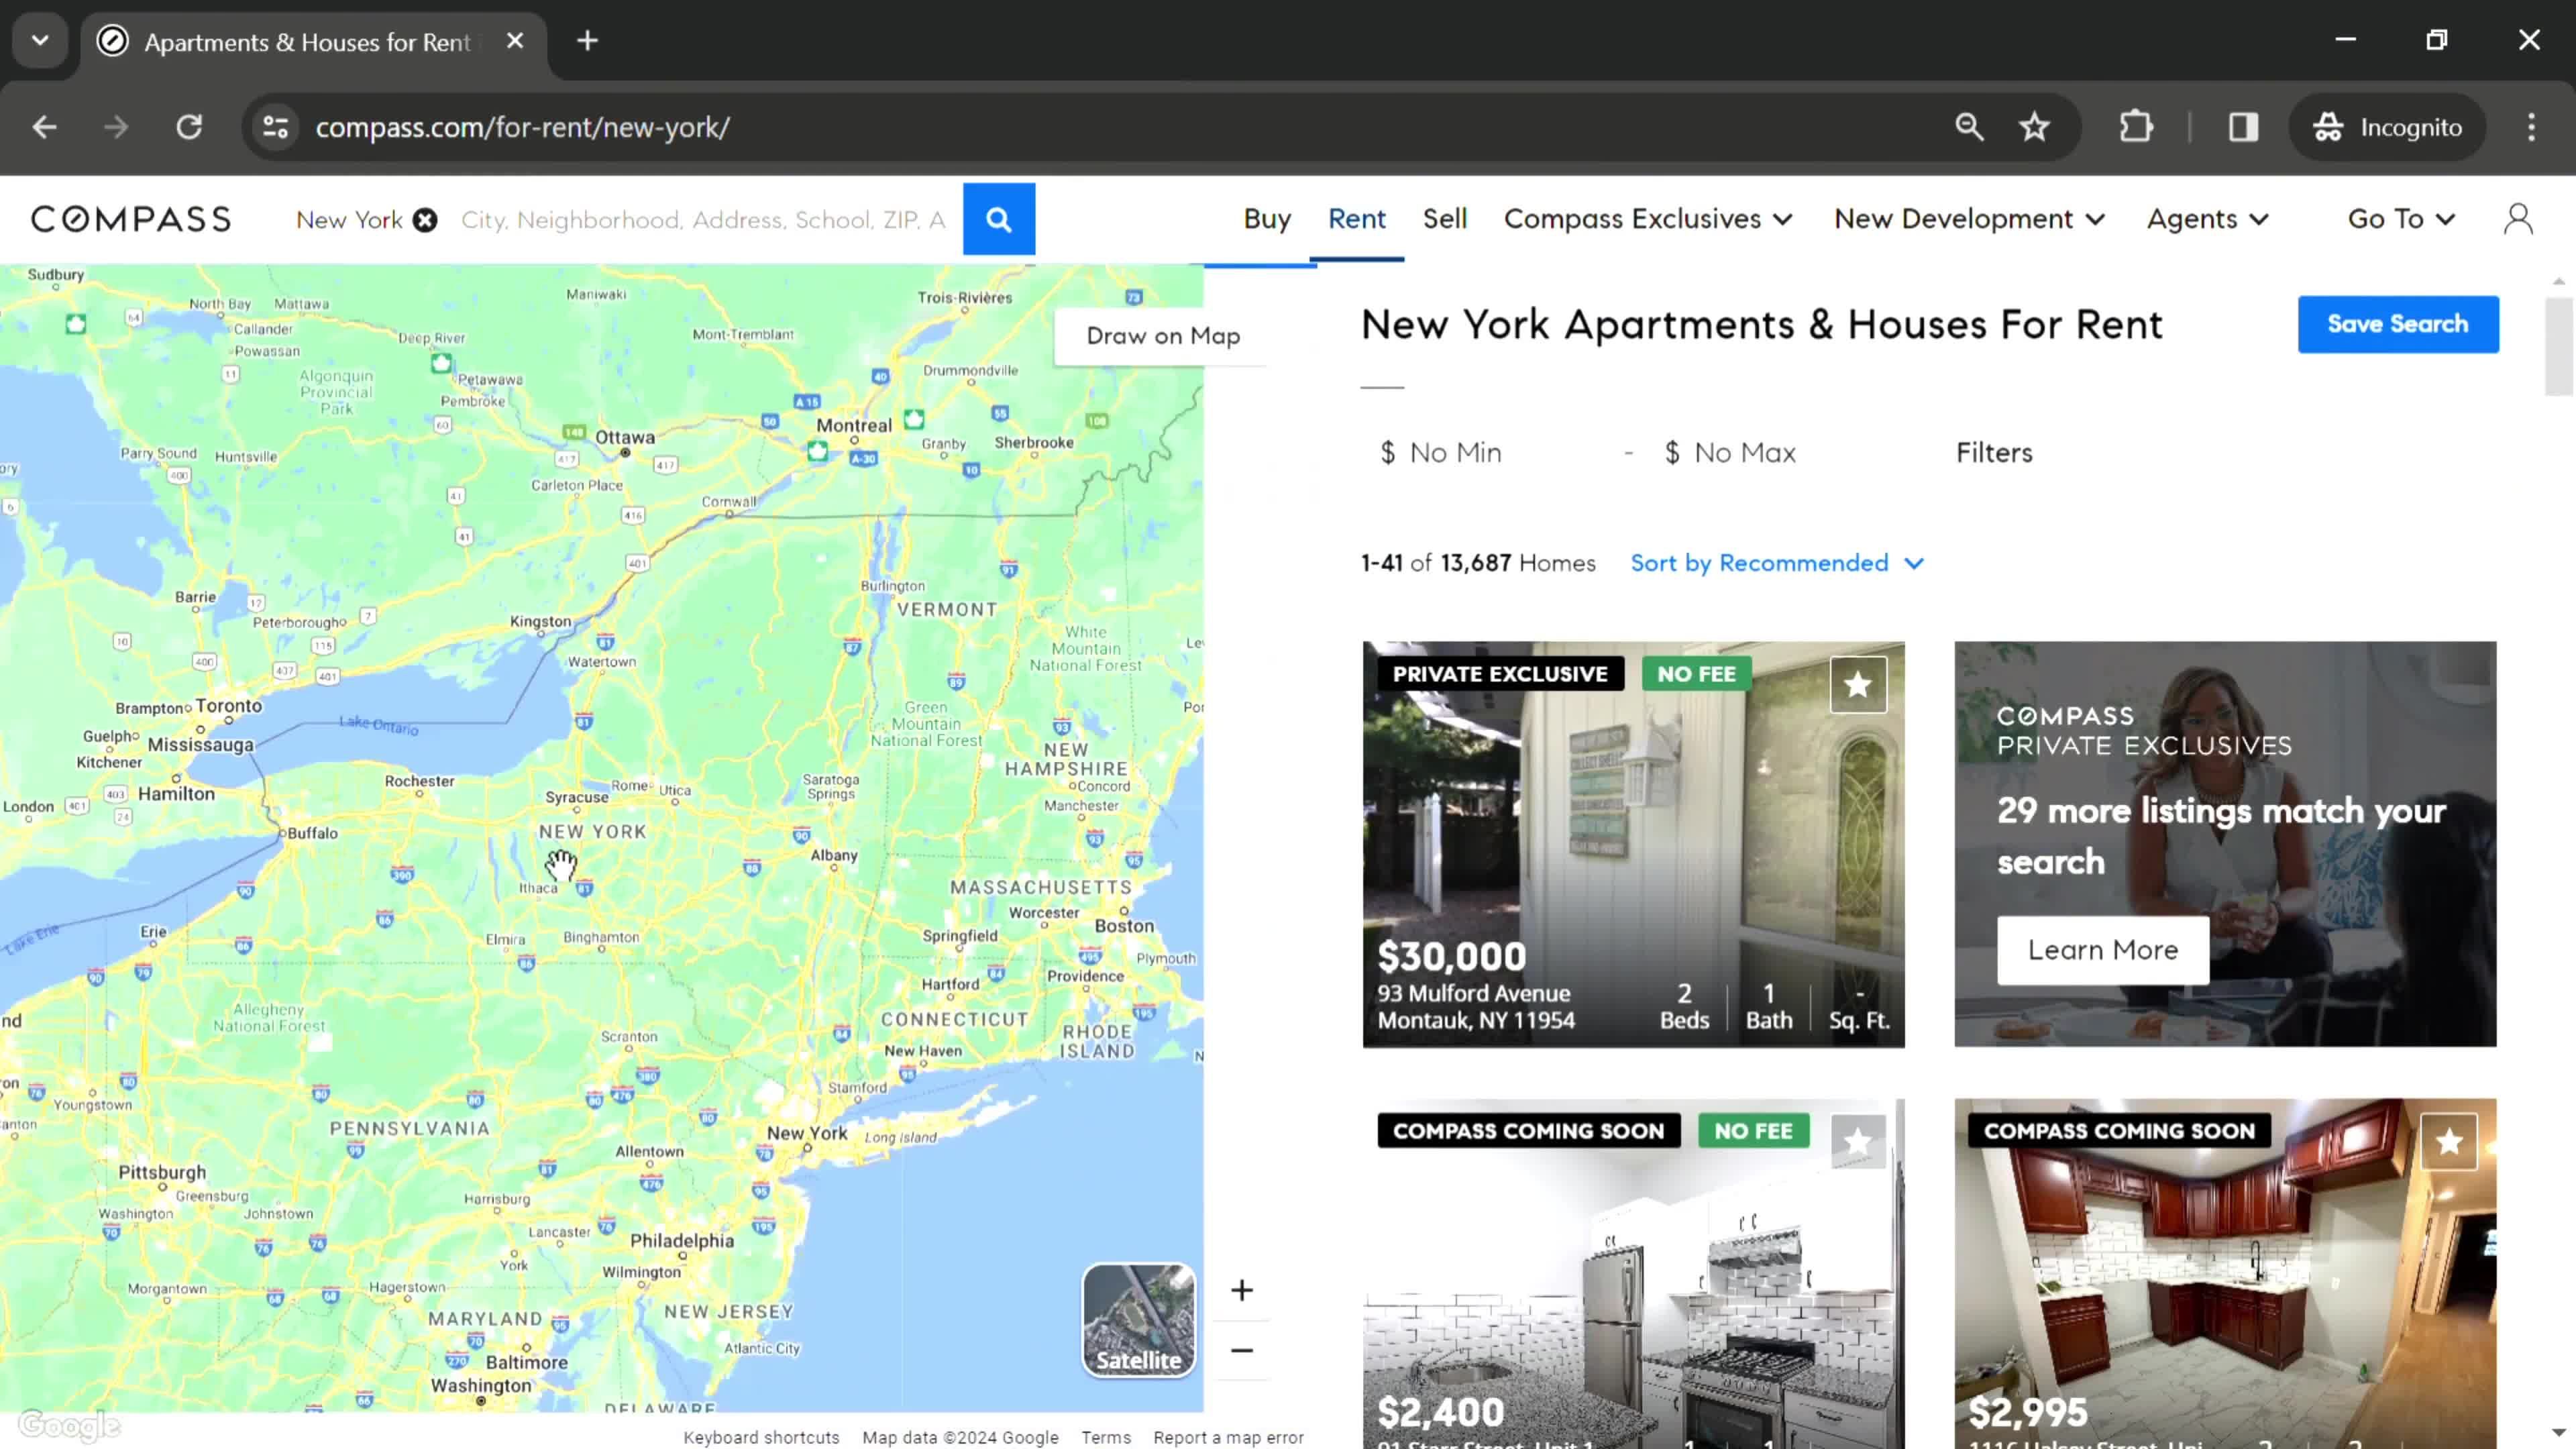Click the Compass logo
This screenshot has height=1449, width=2576.
[131, 219]
